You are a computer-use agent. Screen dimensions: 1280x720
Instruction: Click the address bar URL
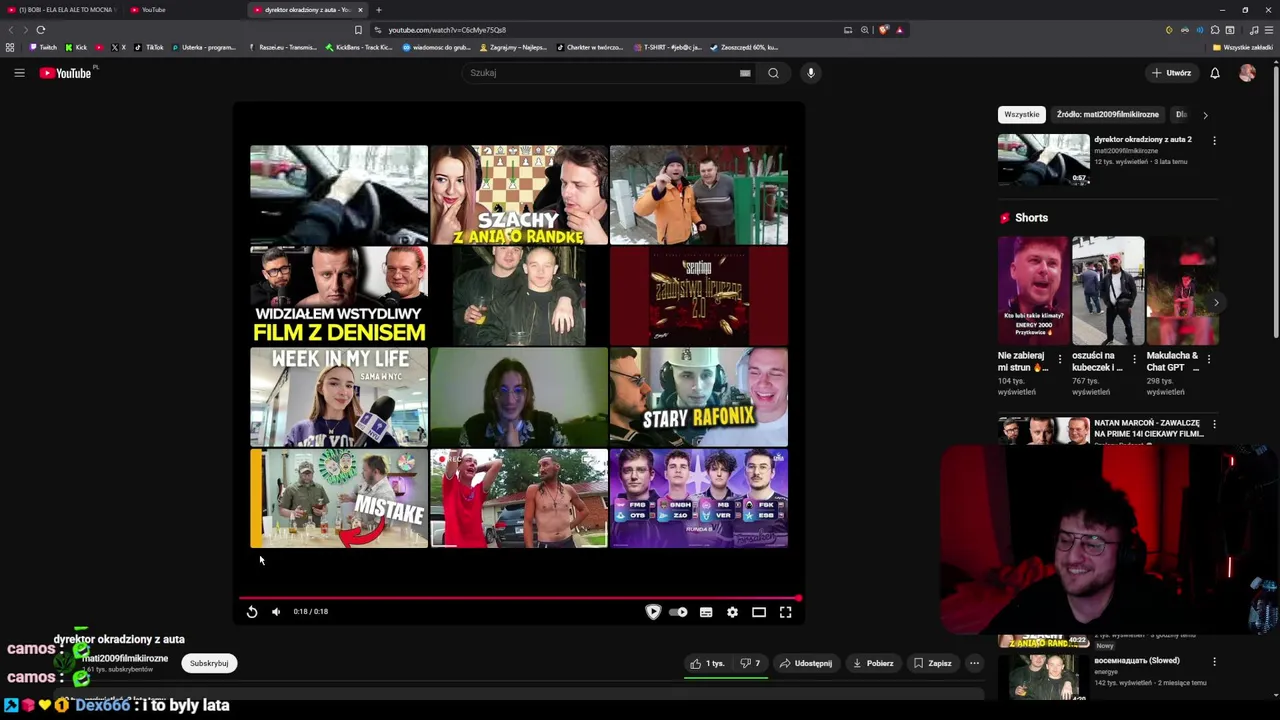click(447, 30)
